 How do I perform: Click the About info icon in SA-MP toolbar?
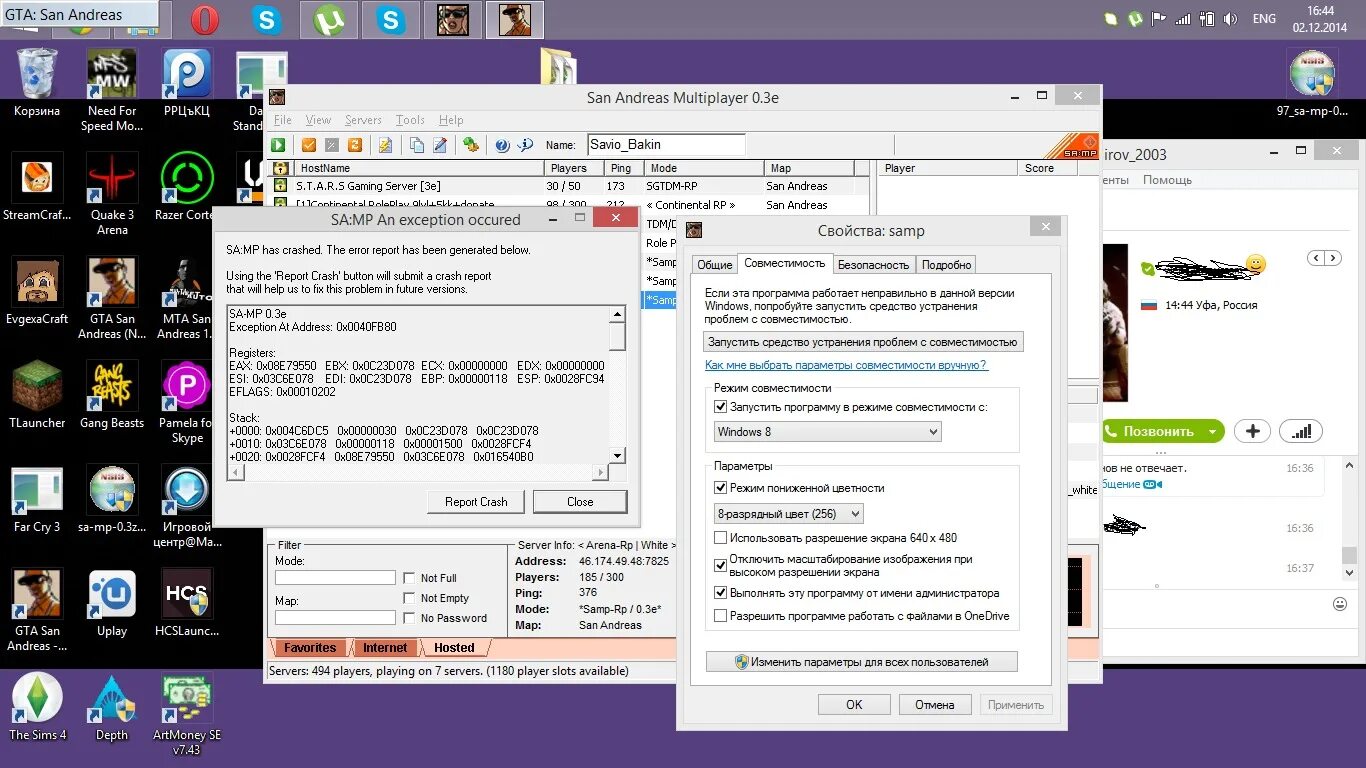coord(525,145)
